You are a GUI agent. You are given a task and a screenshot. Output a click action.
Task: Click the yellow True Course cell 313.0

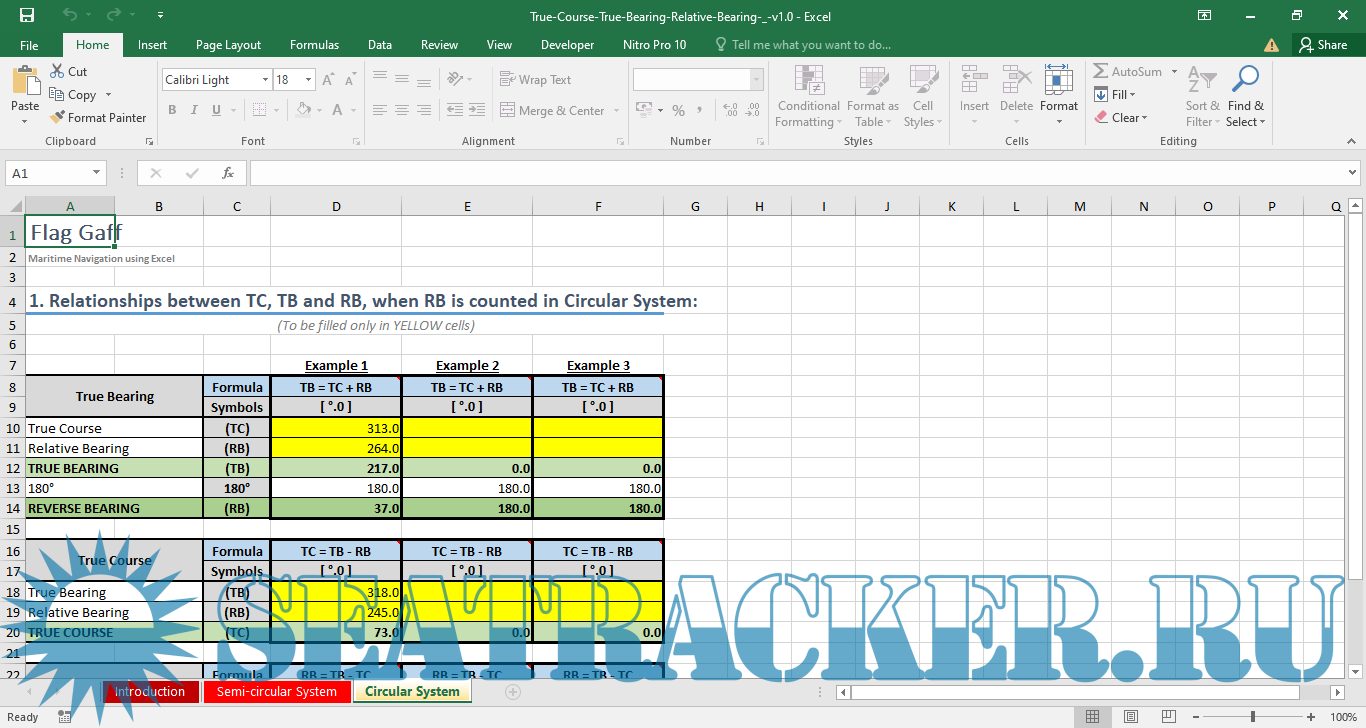[x=336, y=428]
